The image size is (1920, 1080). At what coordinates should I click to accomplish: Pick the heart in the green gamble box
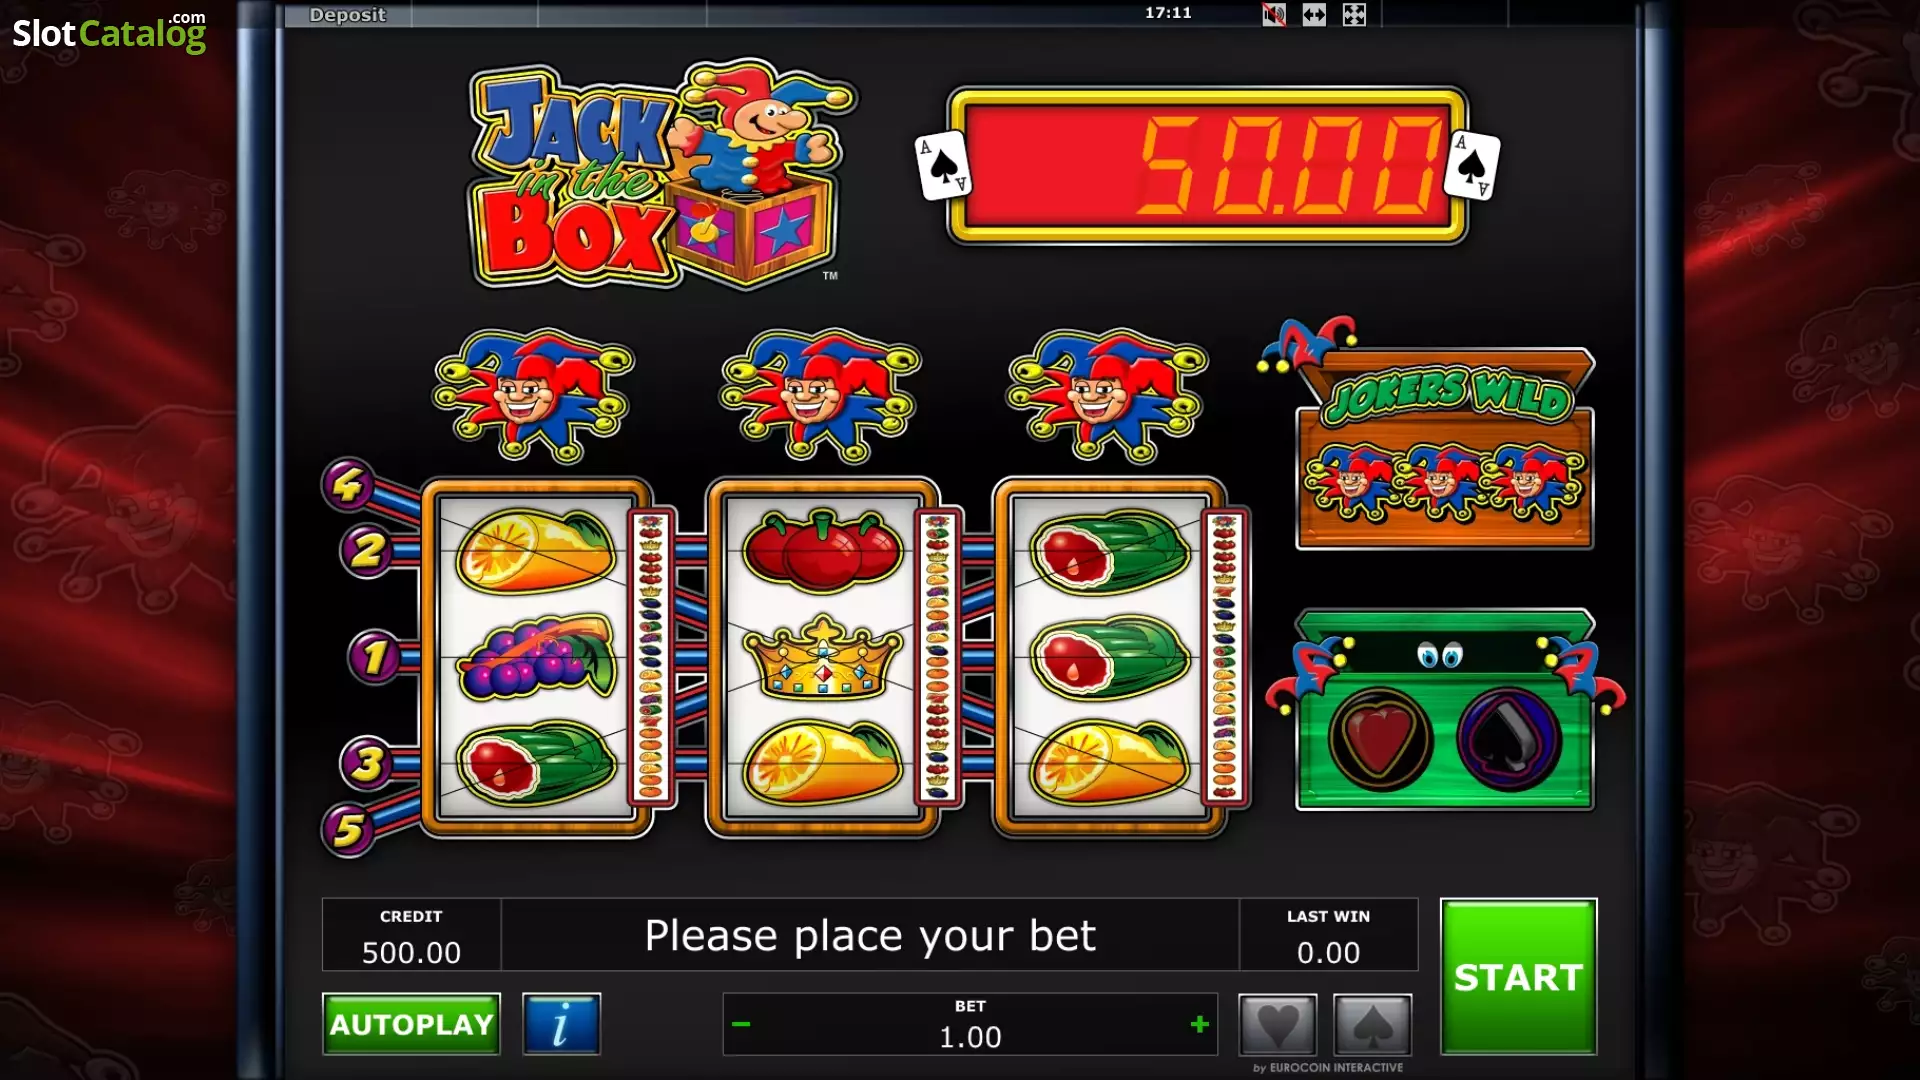click(x=1380, y=740)
